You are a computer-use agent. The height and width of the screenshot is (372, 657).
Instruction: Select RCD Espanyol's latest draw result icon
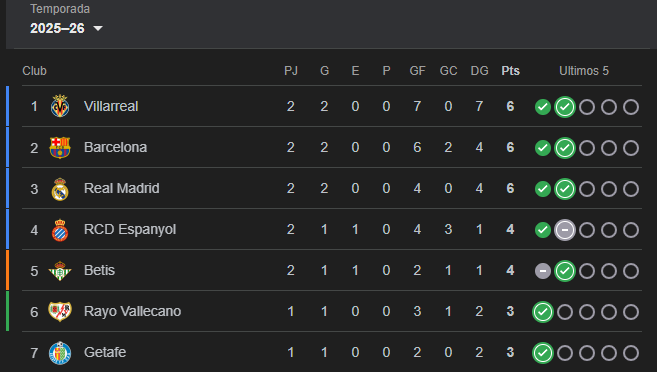click(565, 230)
